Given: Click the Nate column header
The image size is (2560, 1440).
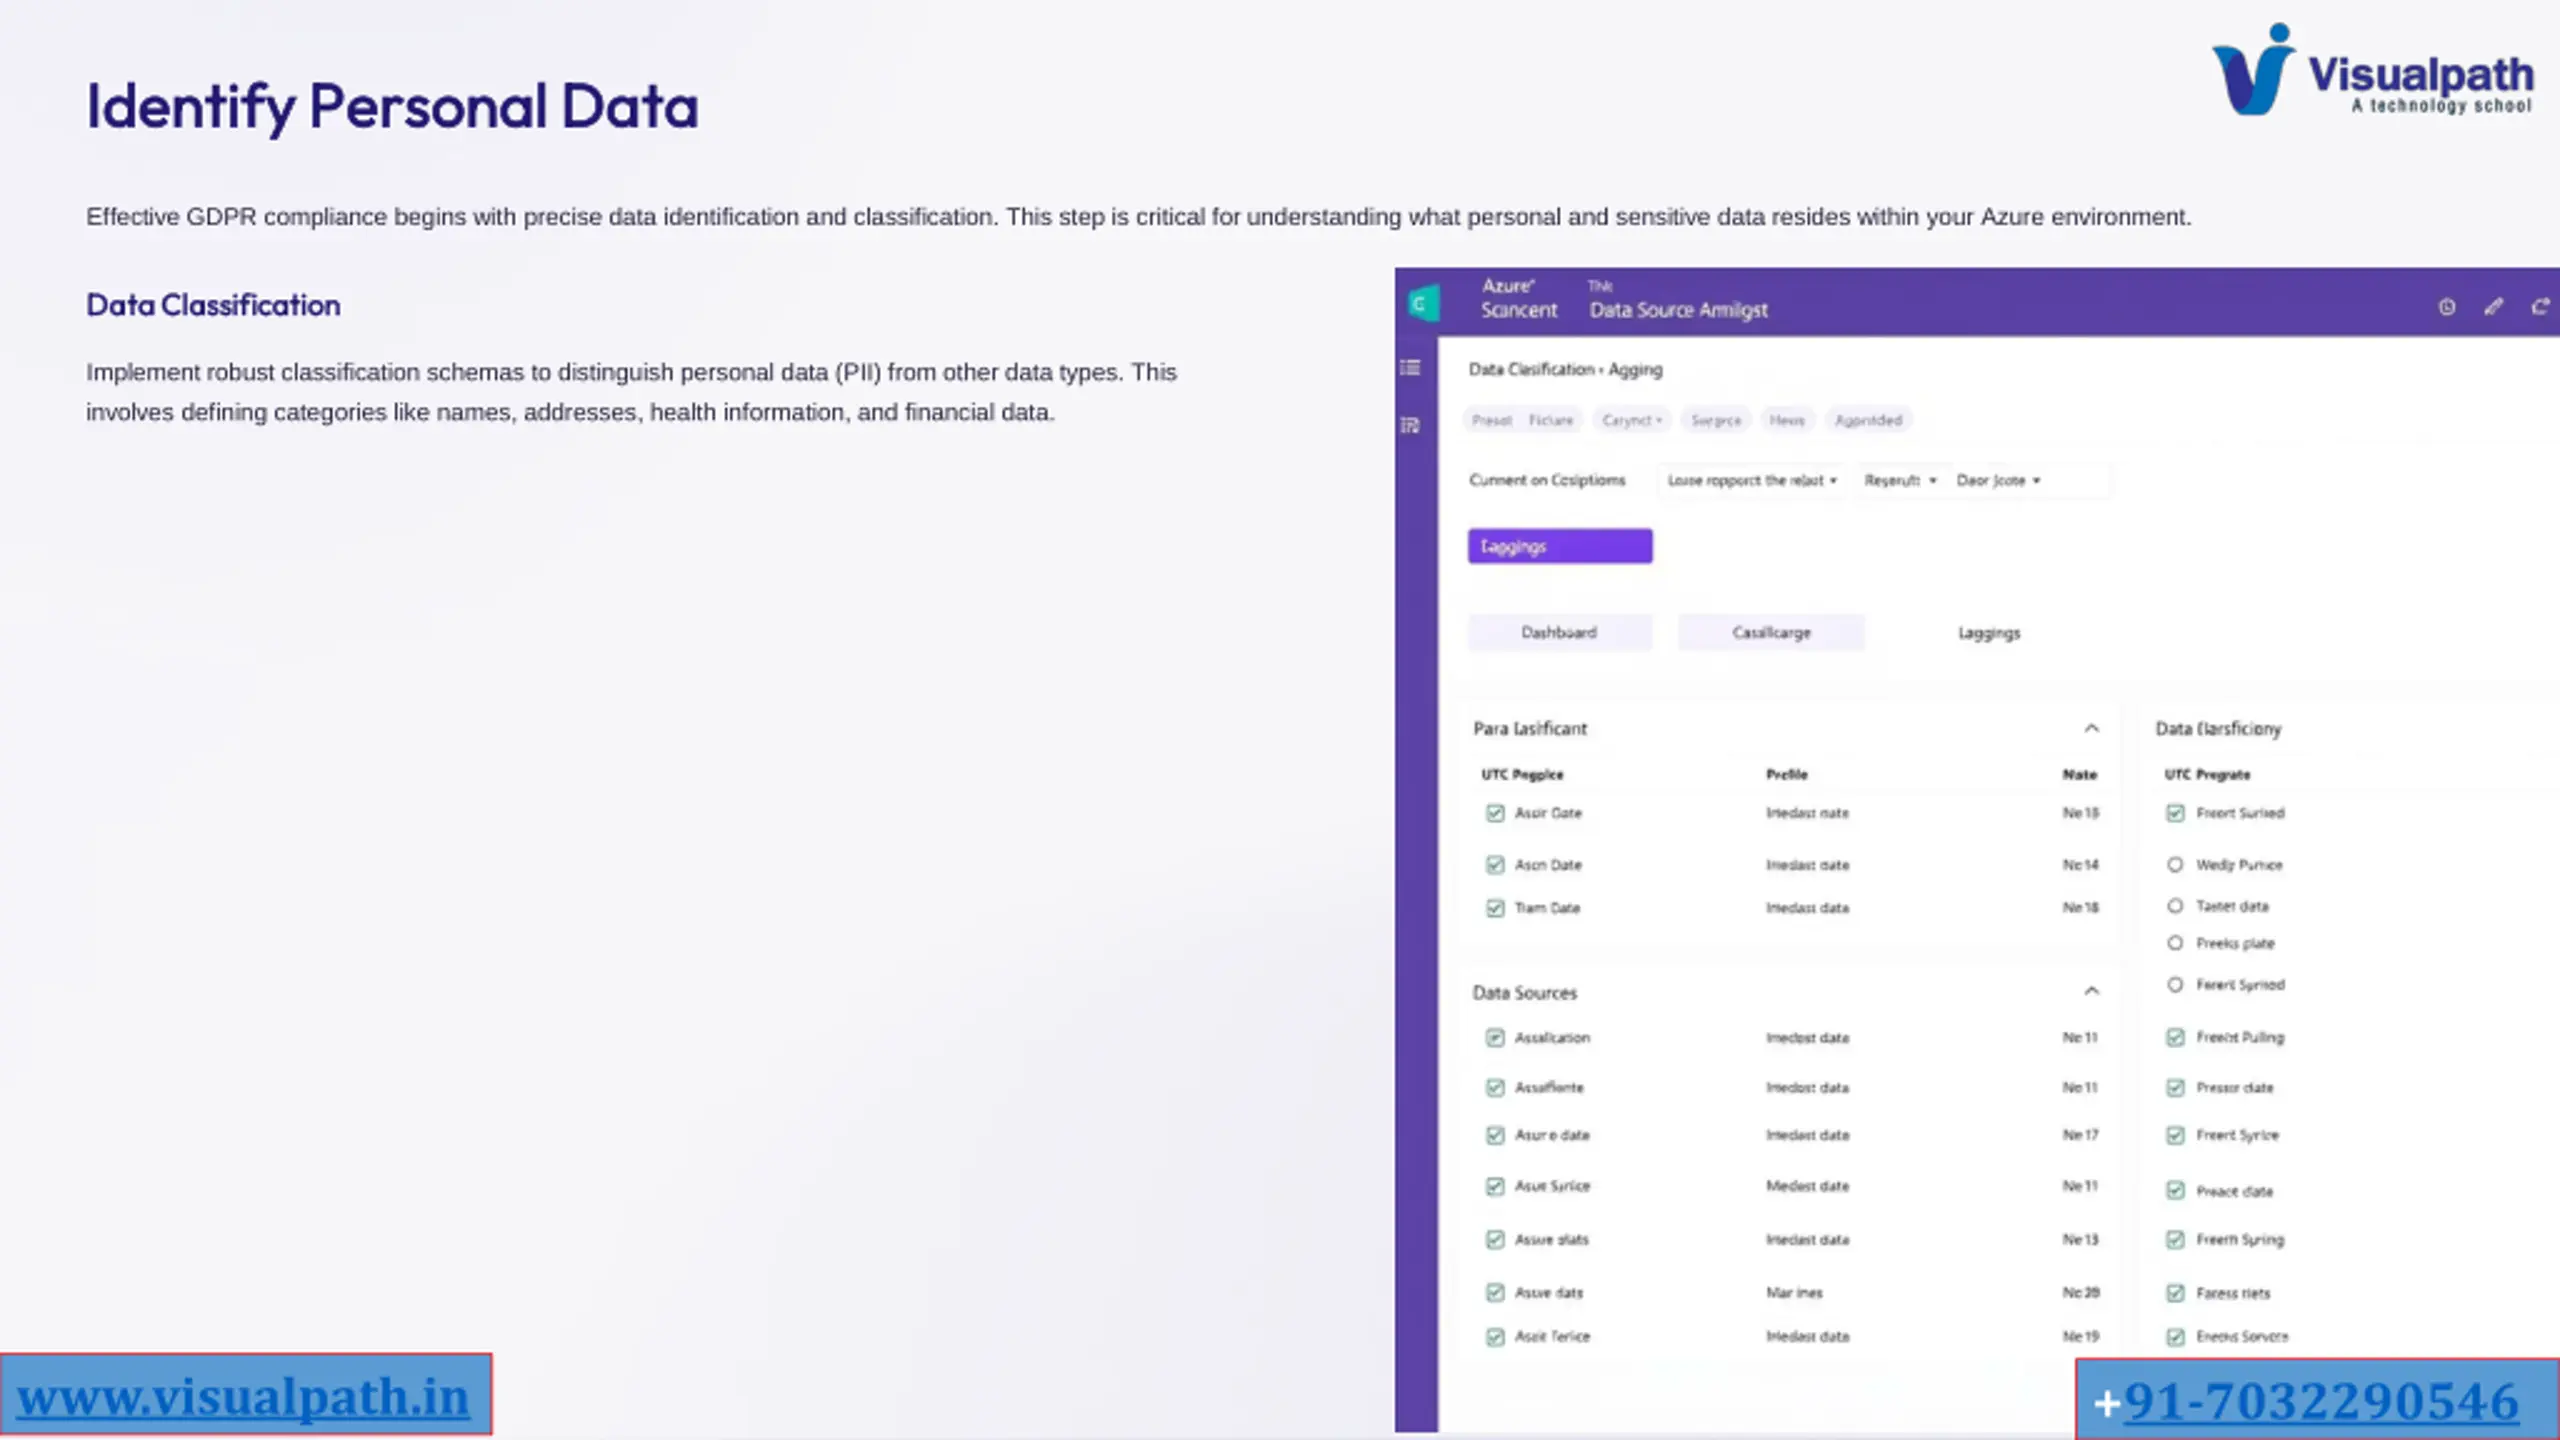Looking at the screenshot, I should 2080,774.
